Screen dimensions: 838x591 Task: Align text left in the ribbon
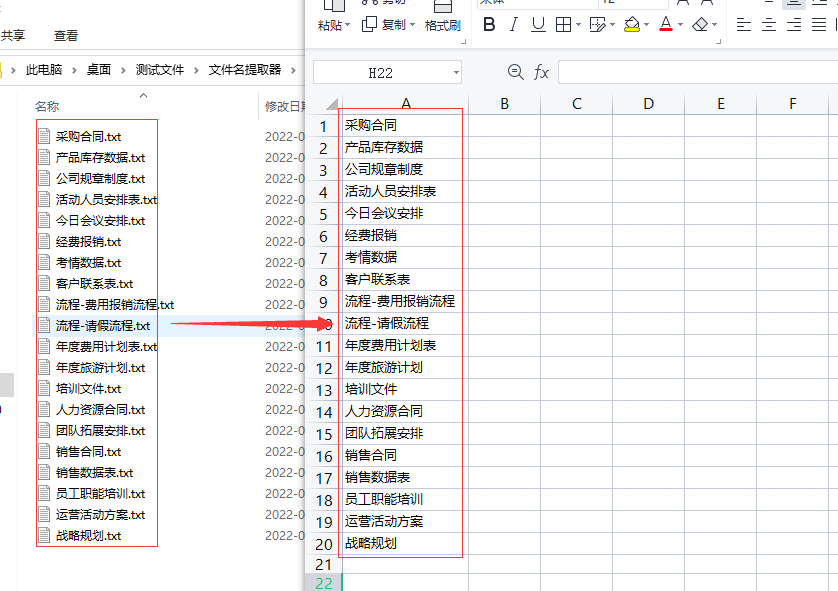coord(744,25)
